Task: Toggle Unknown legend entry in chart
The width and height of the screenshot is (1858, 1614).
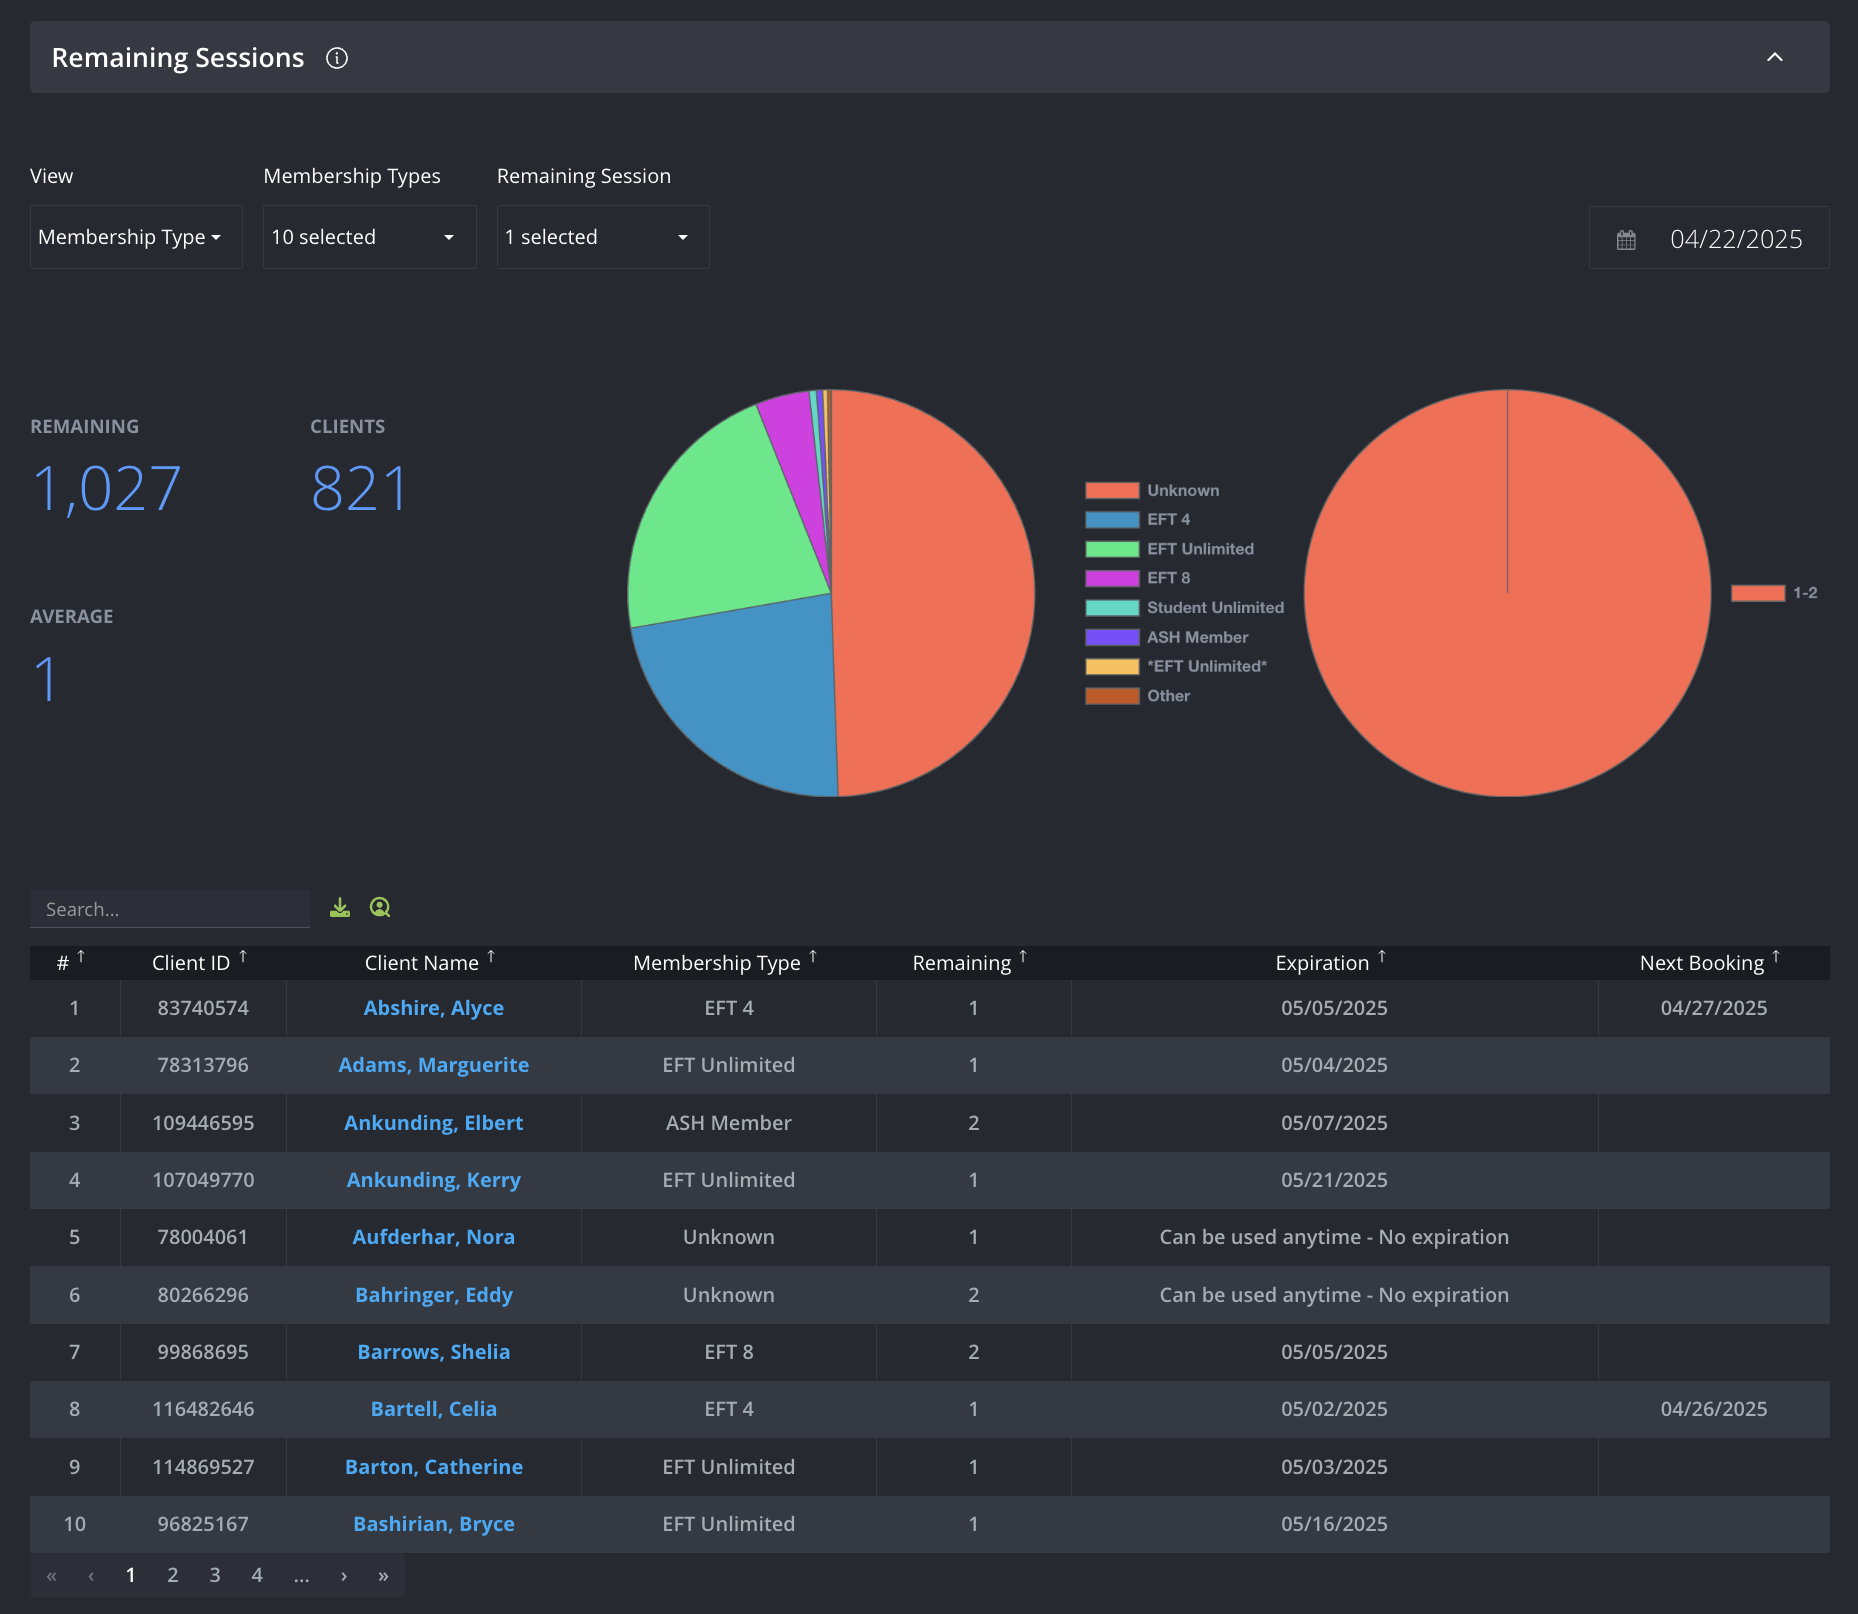Action: click(1152, 490)
